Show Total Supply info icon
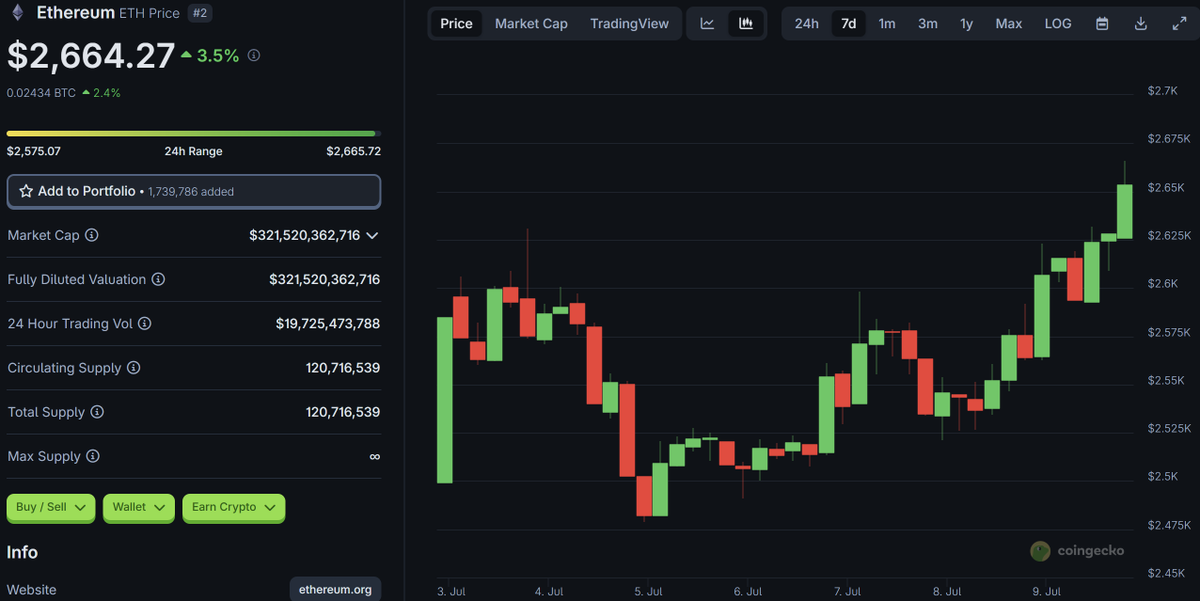The height and width of the screenshot is (601, 1200). click(x=97, y=412)
